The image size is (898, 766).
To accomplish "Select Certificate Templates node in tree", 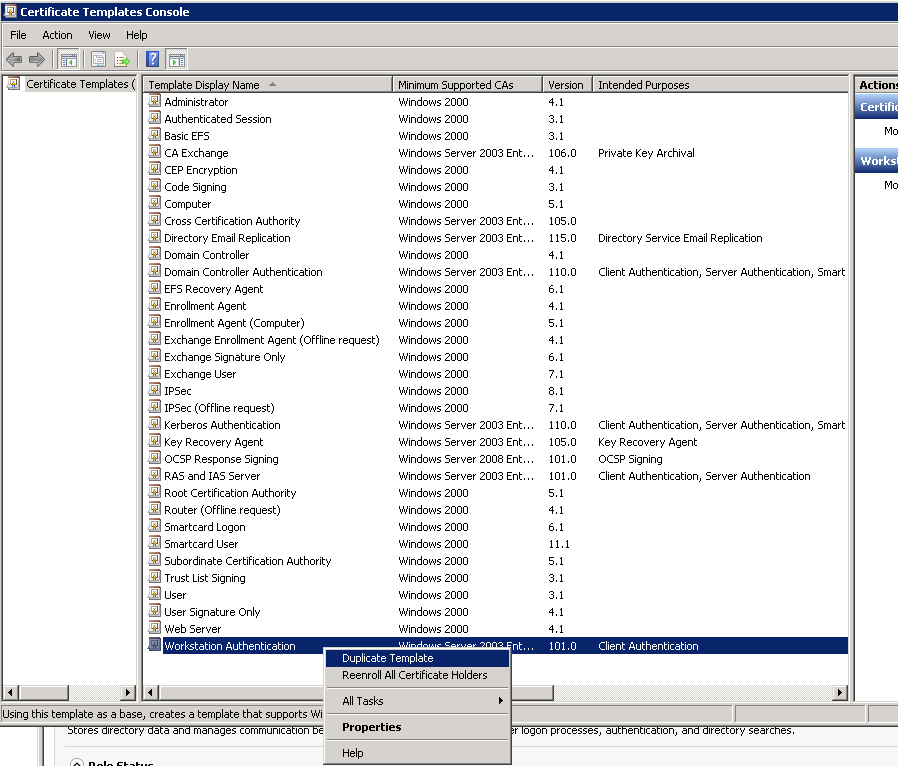I will pos(79,84).
